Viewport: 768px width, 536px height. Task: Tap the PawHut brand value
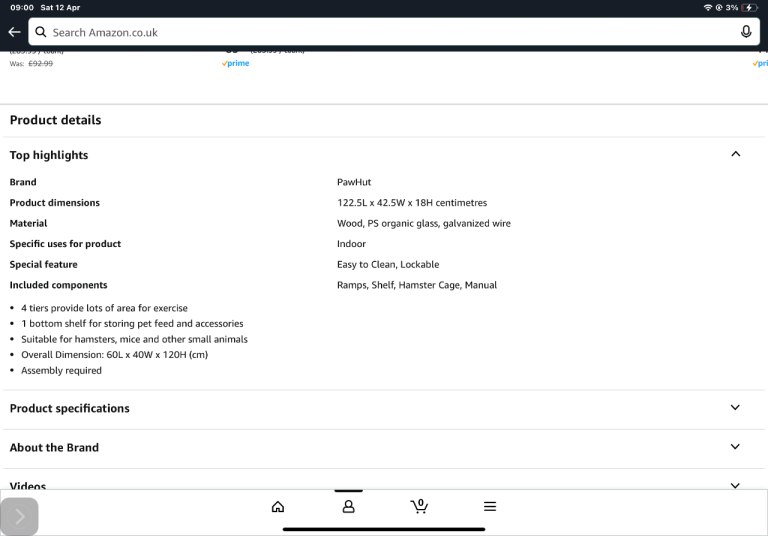354,182
